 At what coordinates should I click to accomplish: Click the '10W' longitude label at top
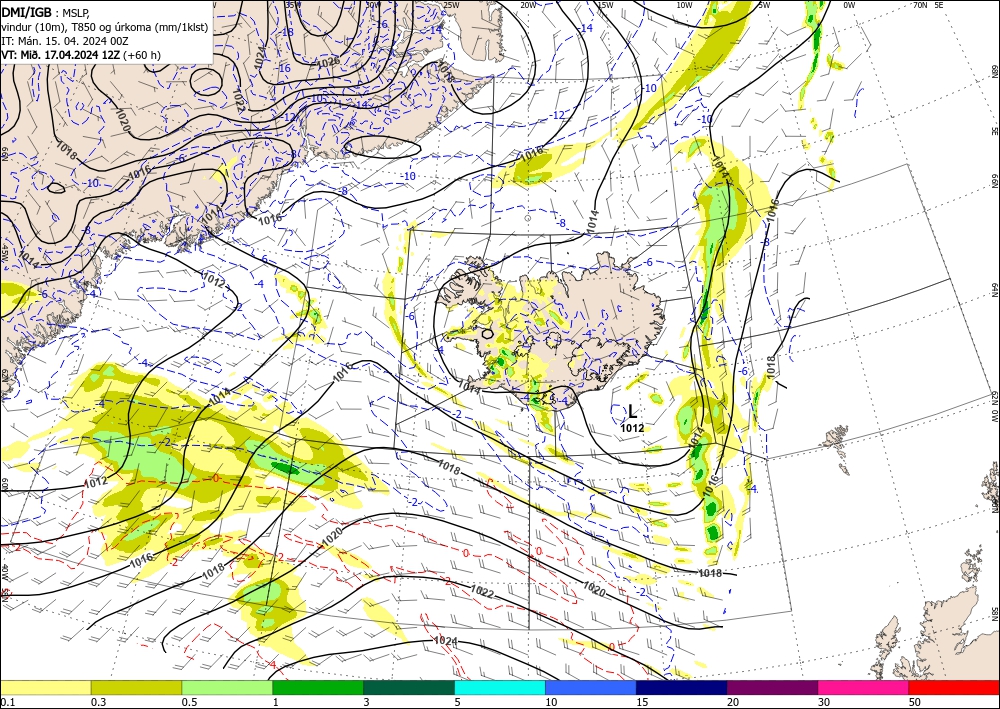pyautogui.click(x=684, y=5)
